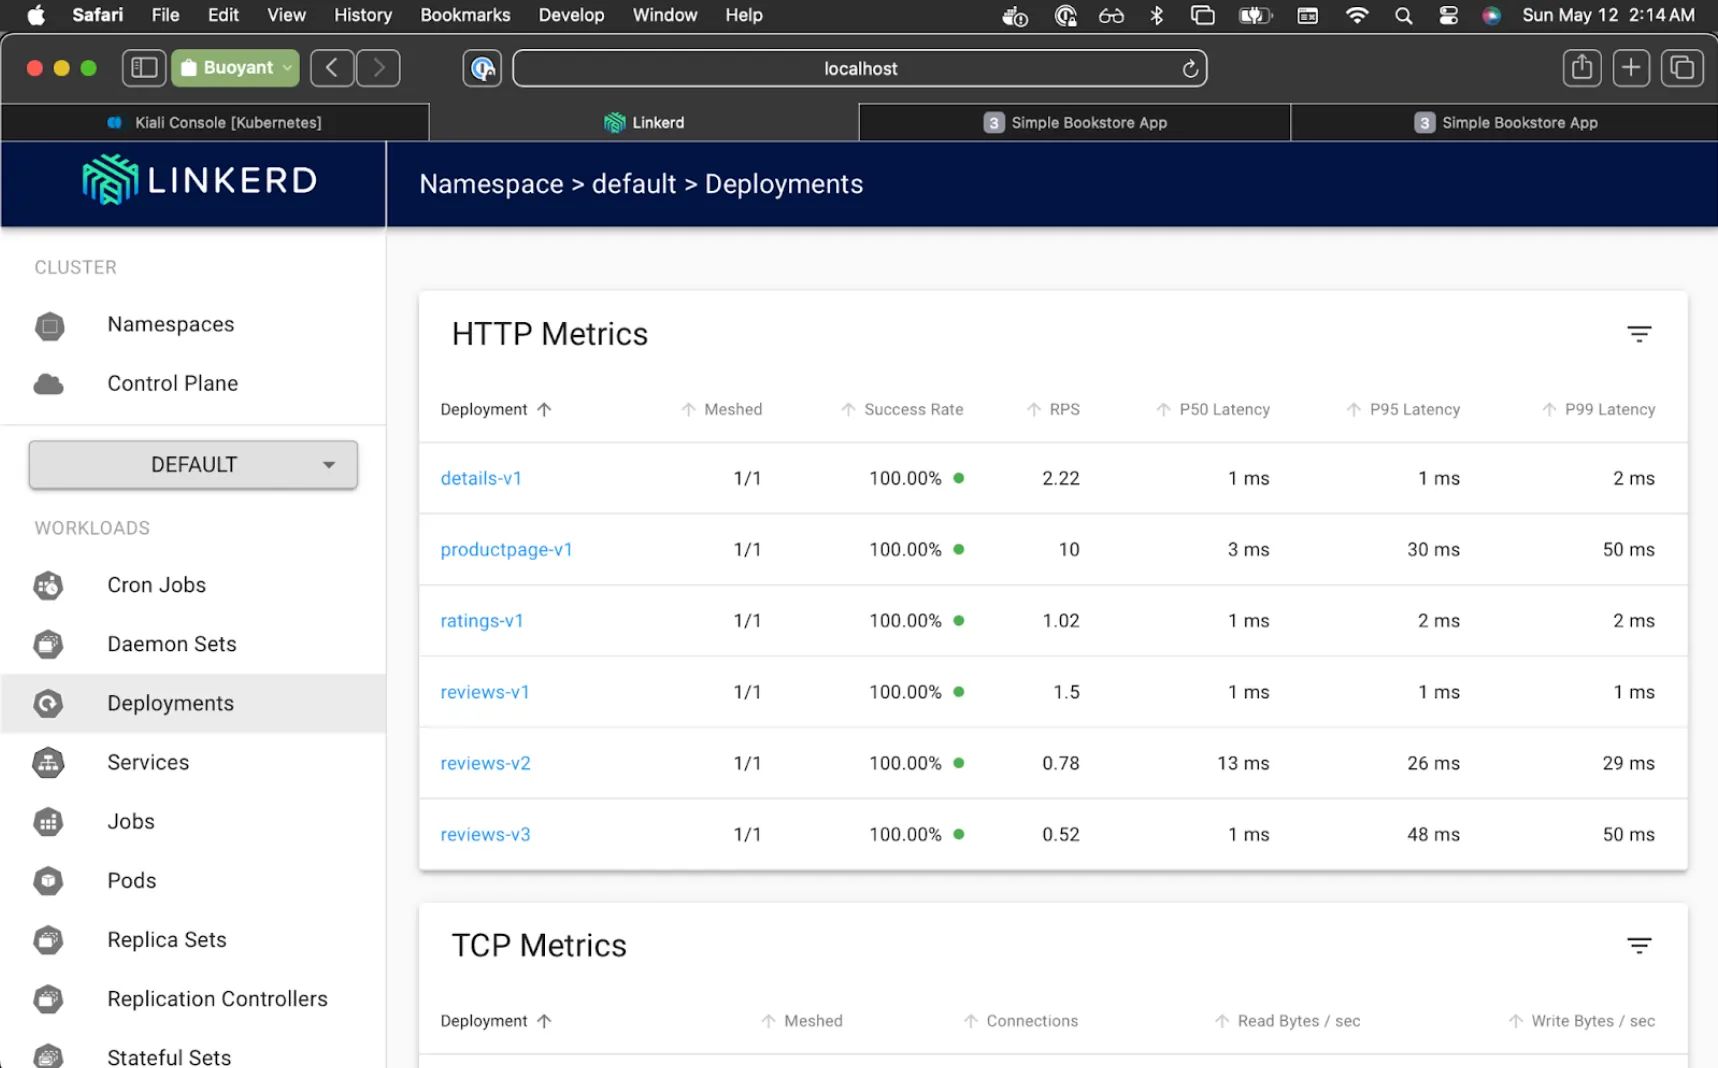Open the ratings-v1 deployment link
This screenshot has width=1718, height=1068.
click(482, 621)
